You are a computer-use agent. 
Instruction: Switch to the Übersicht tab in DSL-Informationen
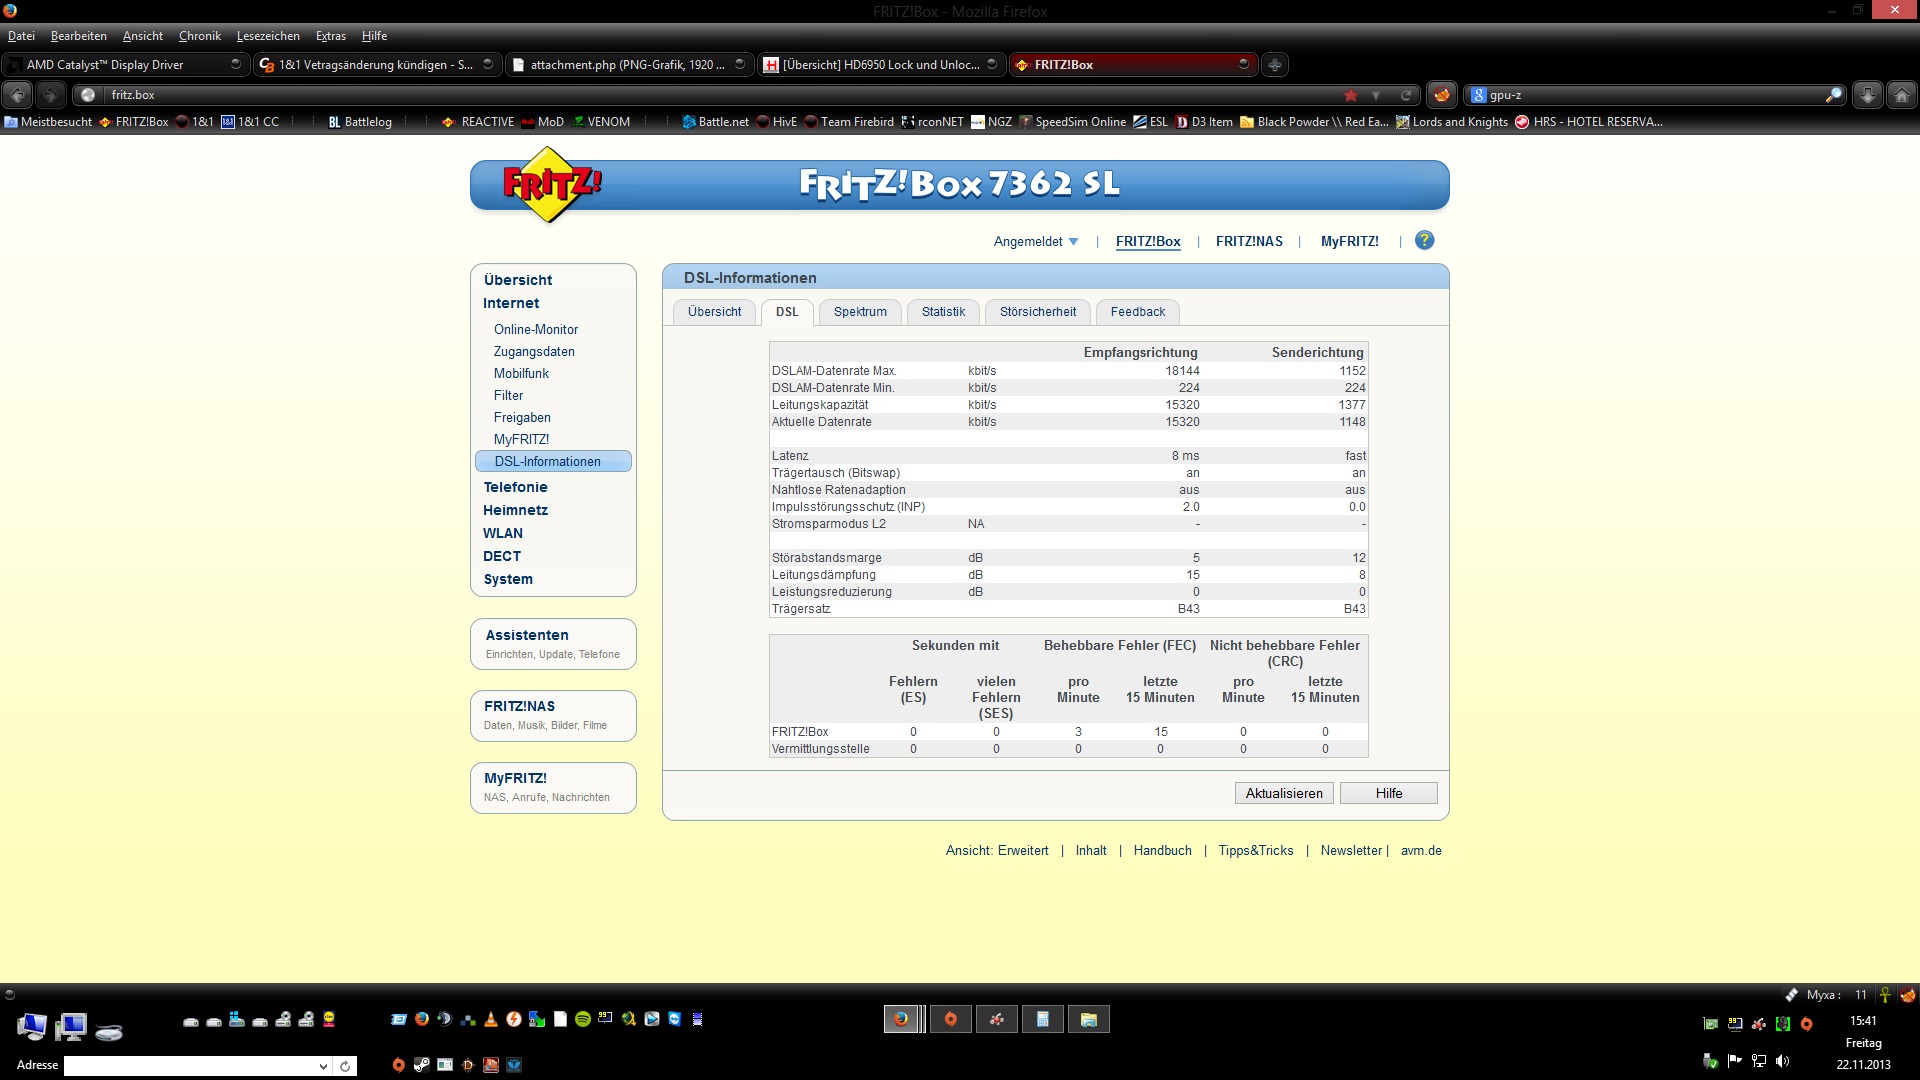tap(715, 312)
